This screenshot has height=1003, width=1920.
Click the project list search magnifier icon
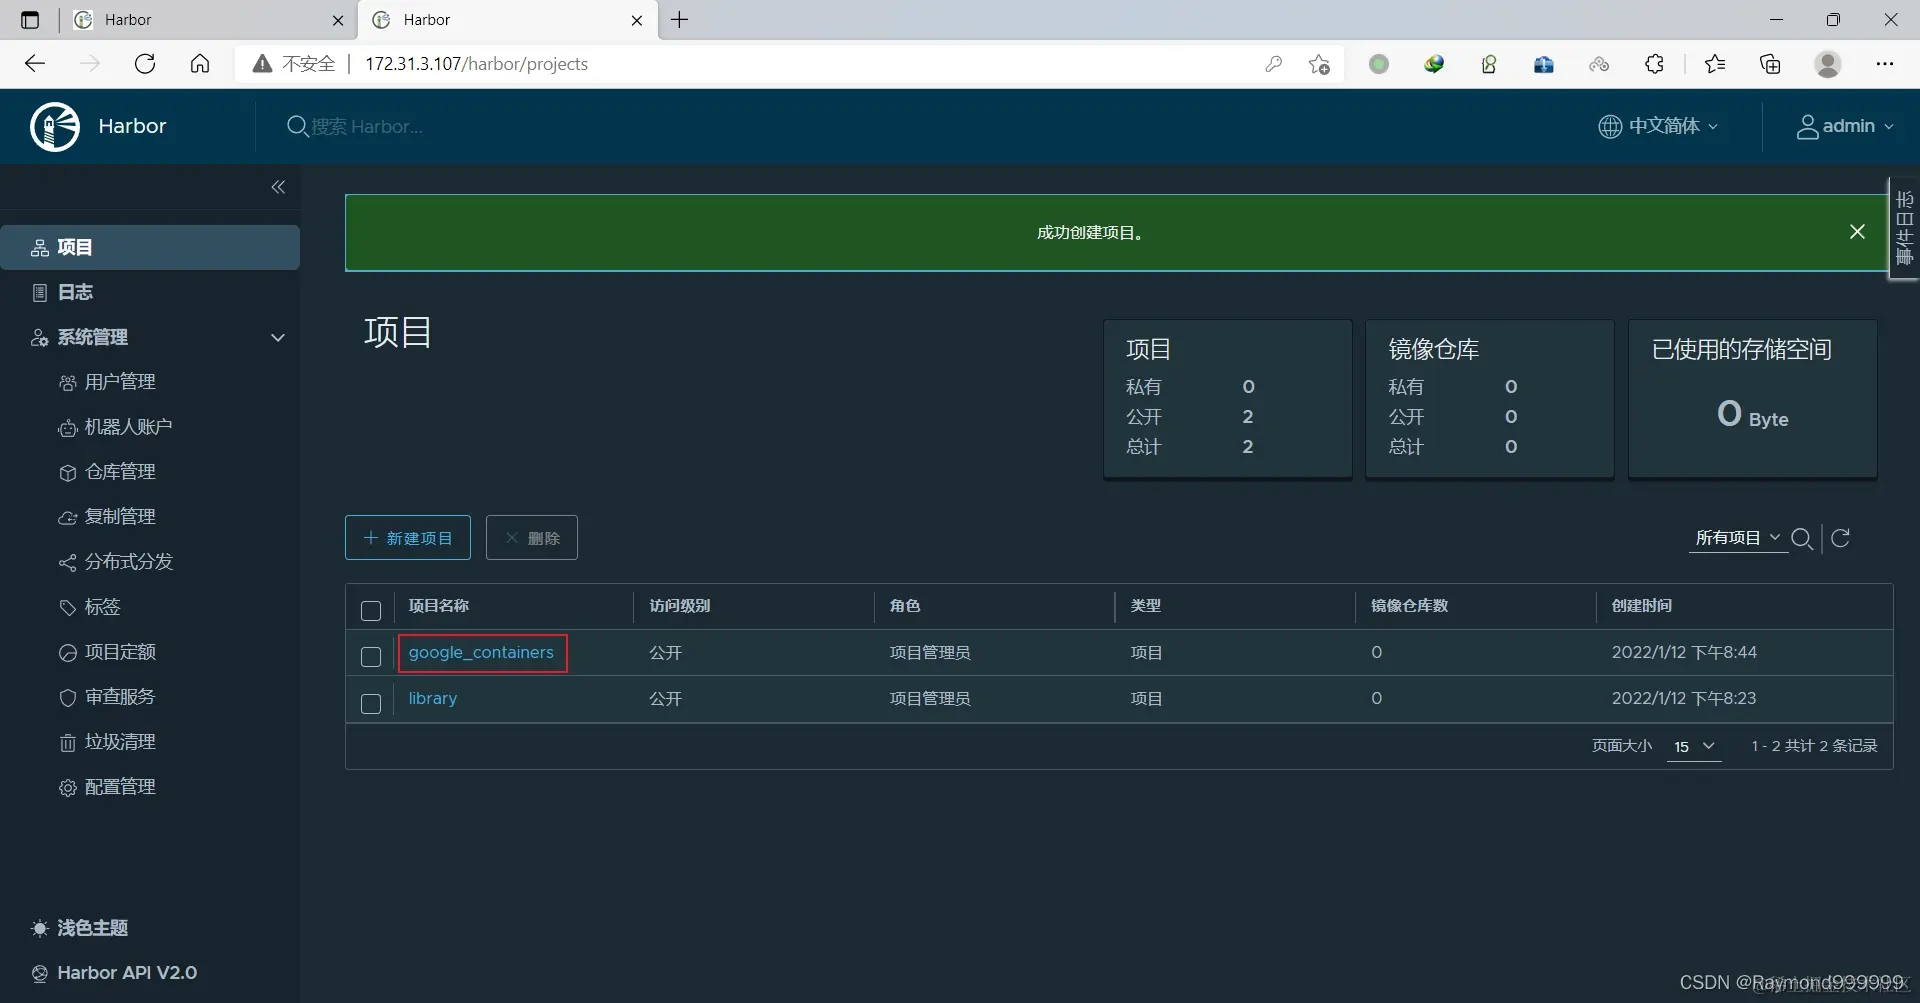click(1802, 539)
